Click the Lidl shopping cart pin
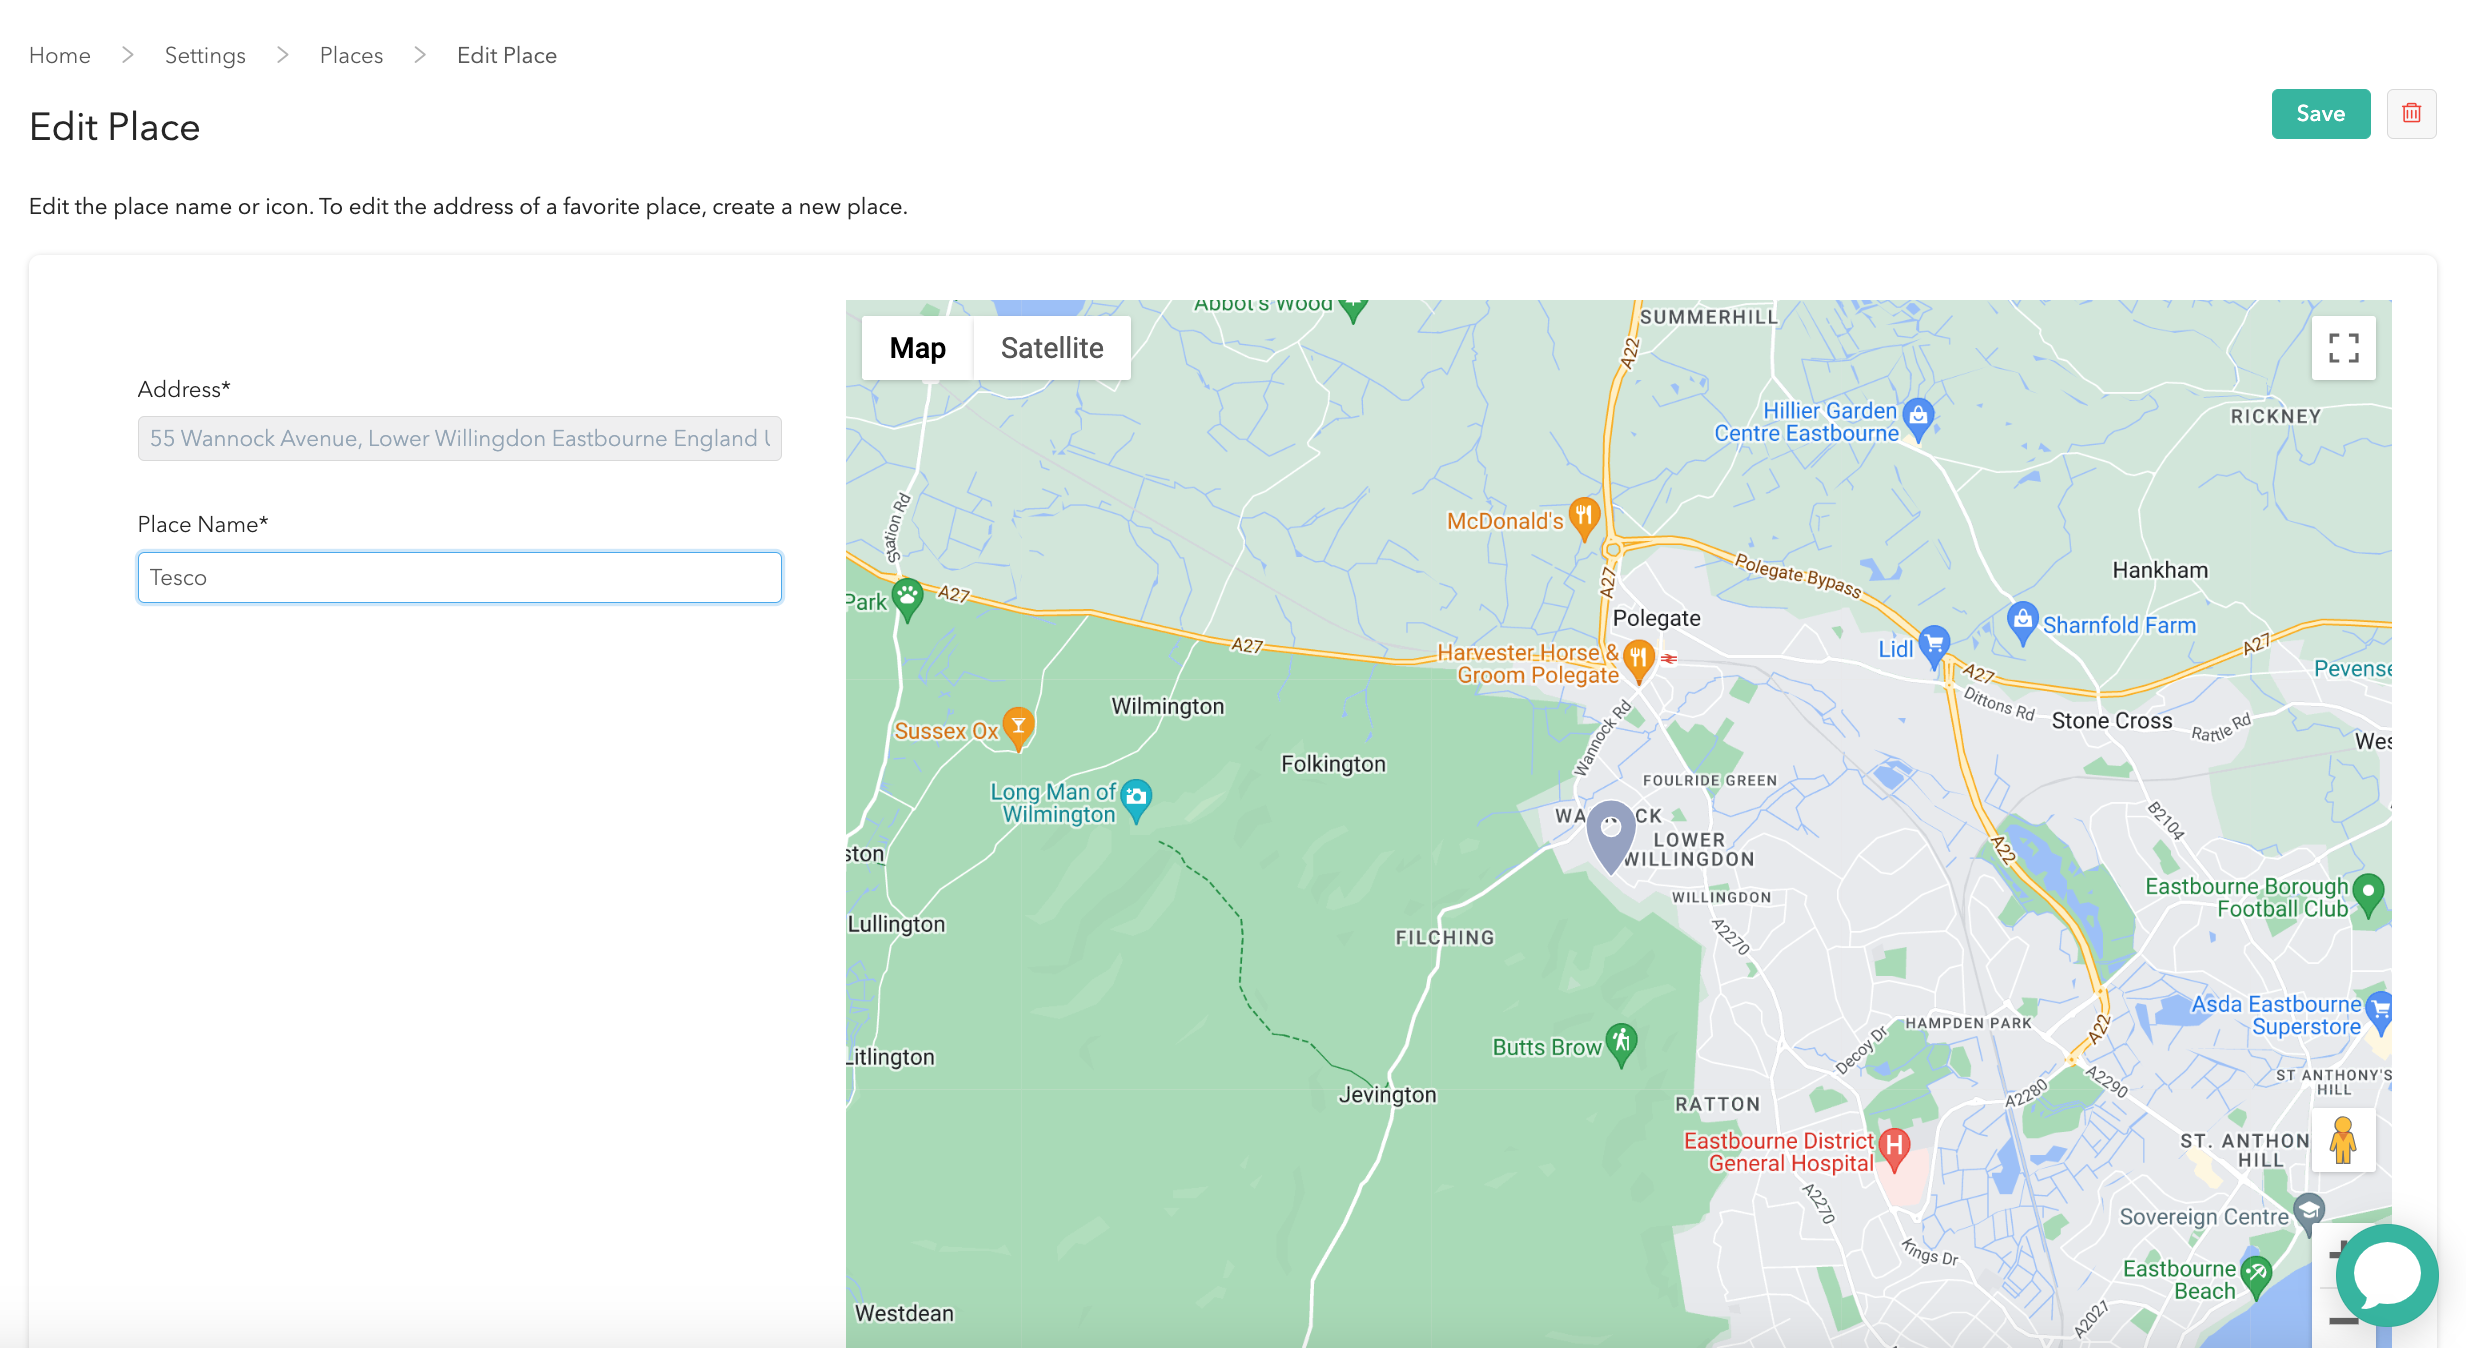2466x1348 pixels. [1934, 644]
